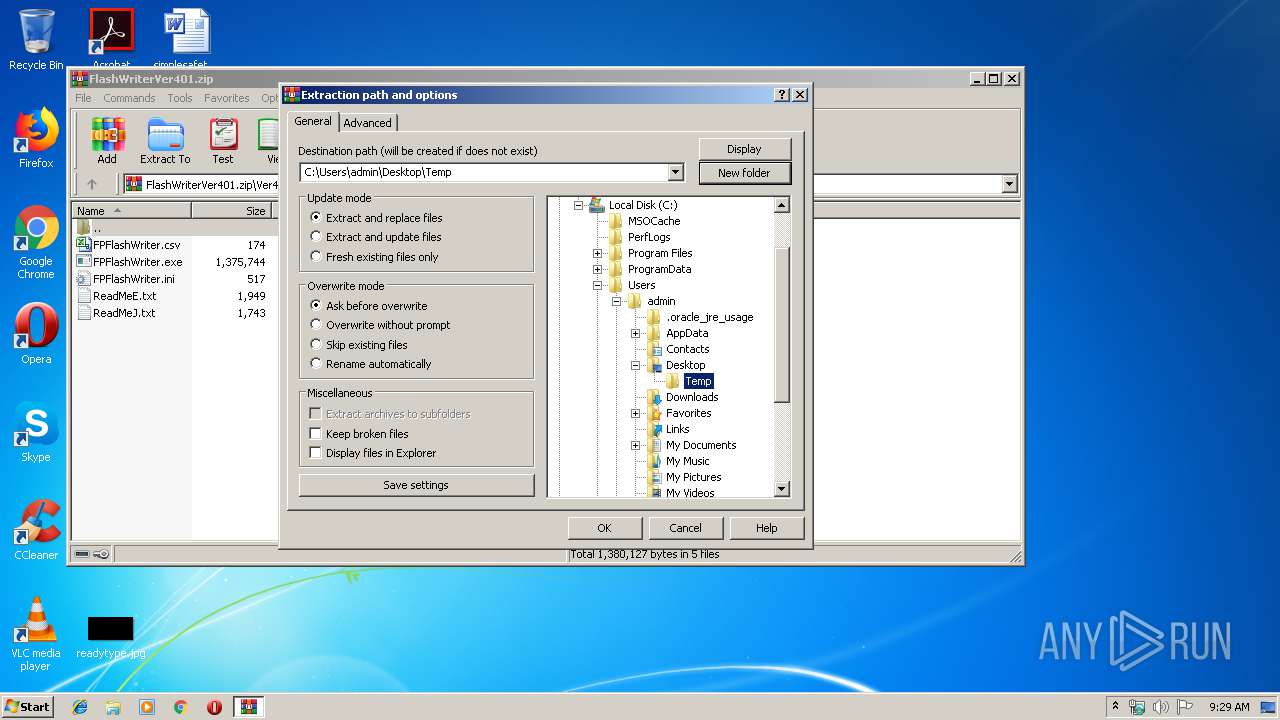Open readytype.jpg desktop file

pyautogui.click(x=110, y=637)
